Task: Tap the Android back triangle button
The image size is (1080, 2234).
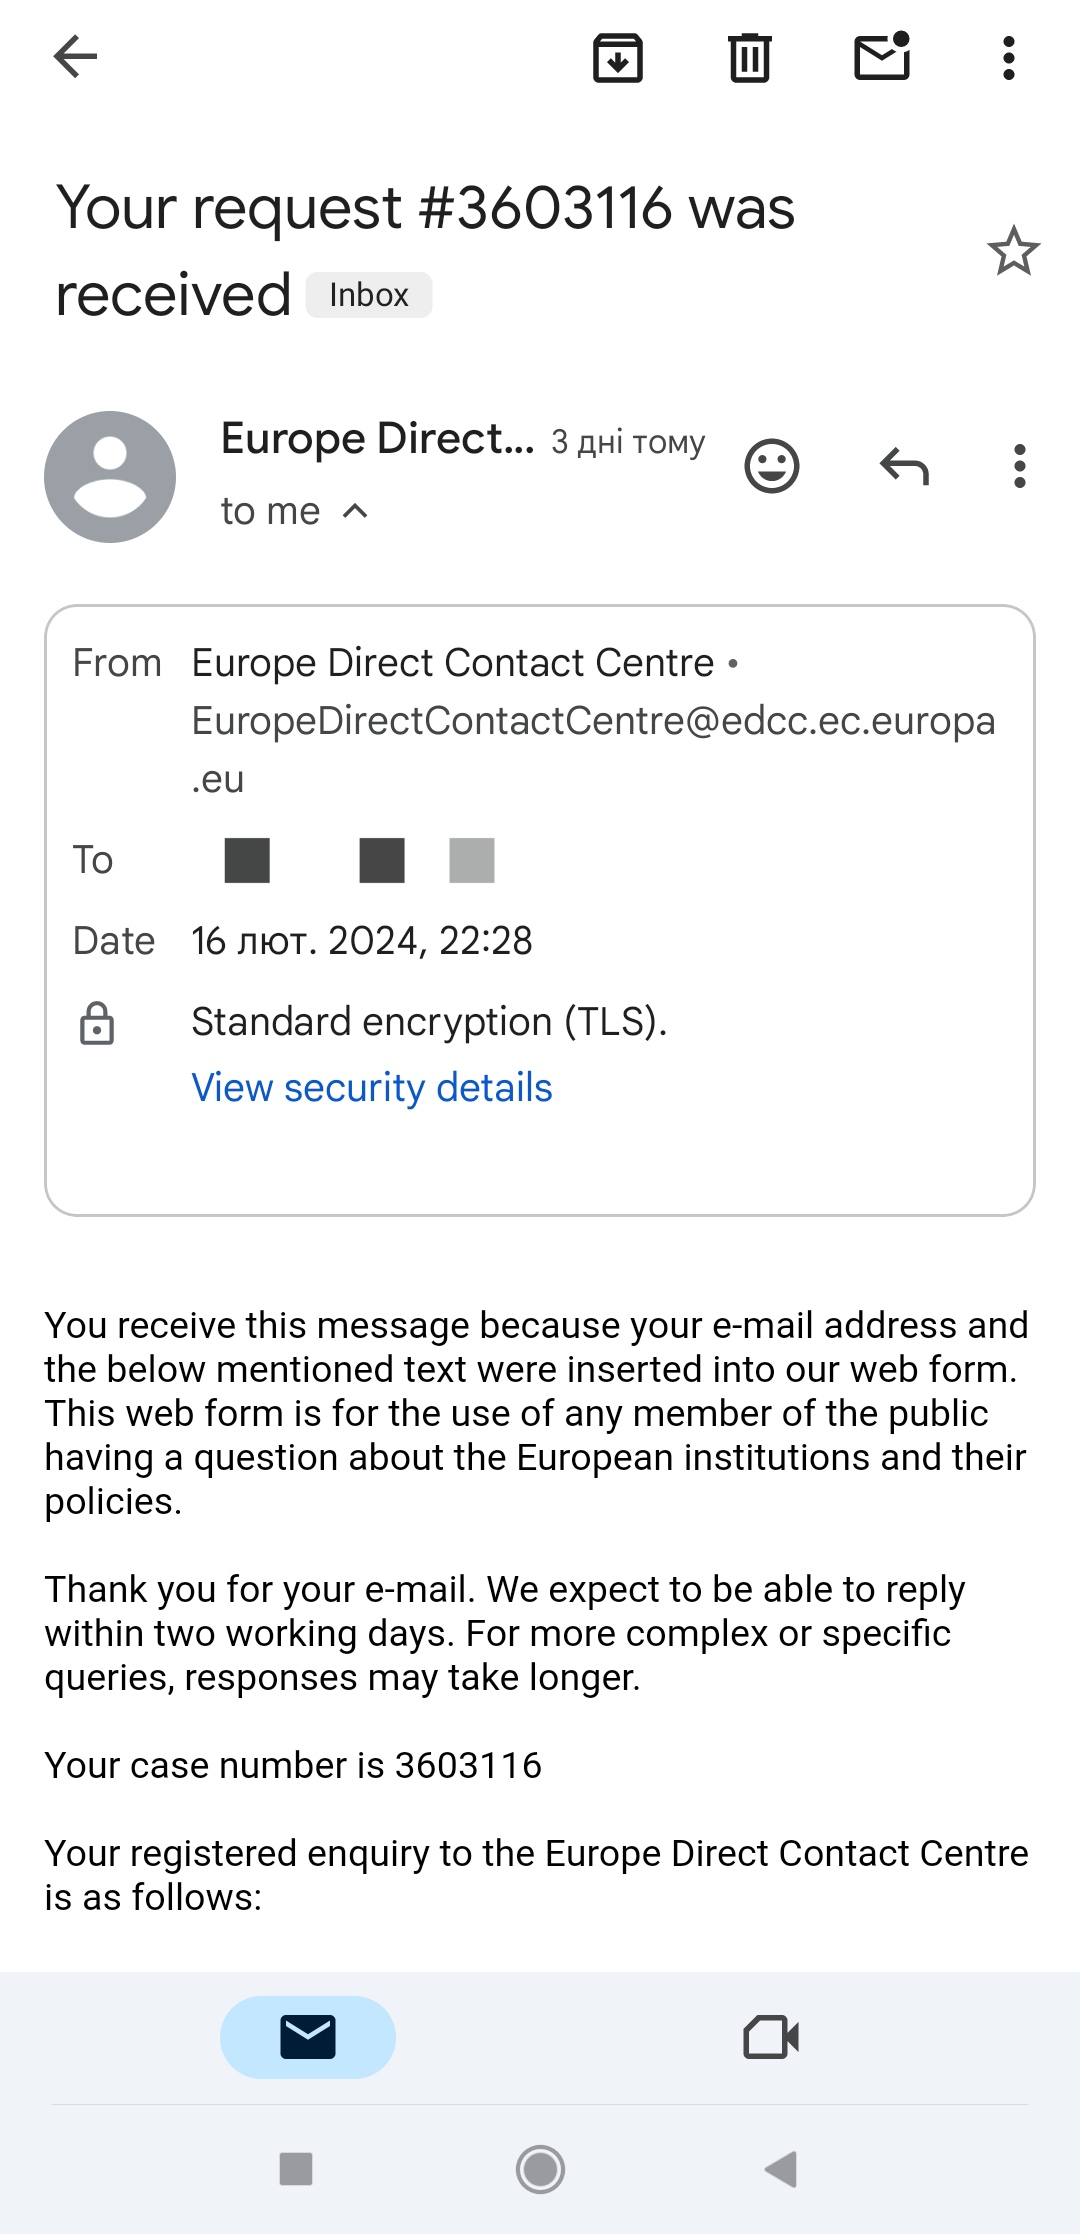Action: click(781, 2169)
